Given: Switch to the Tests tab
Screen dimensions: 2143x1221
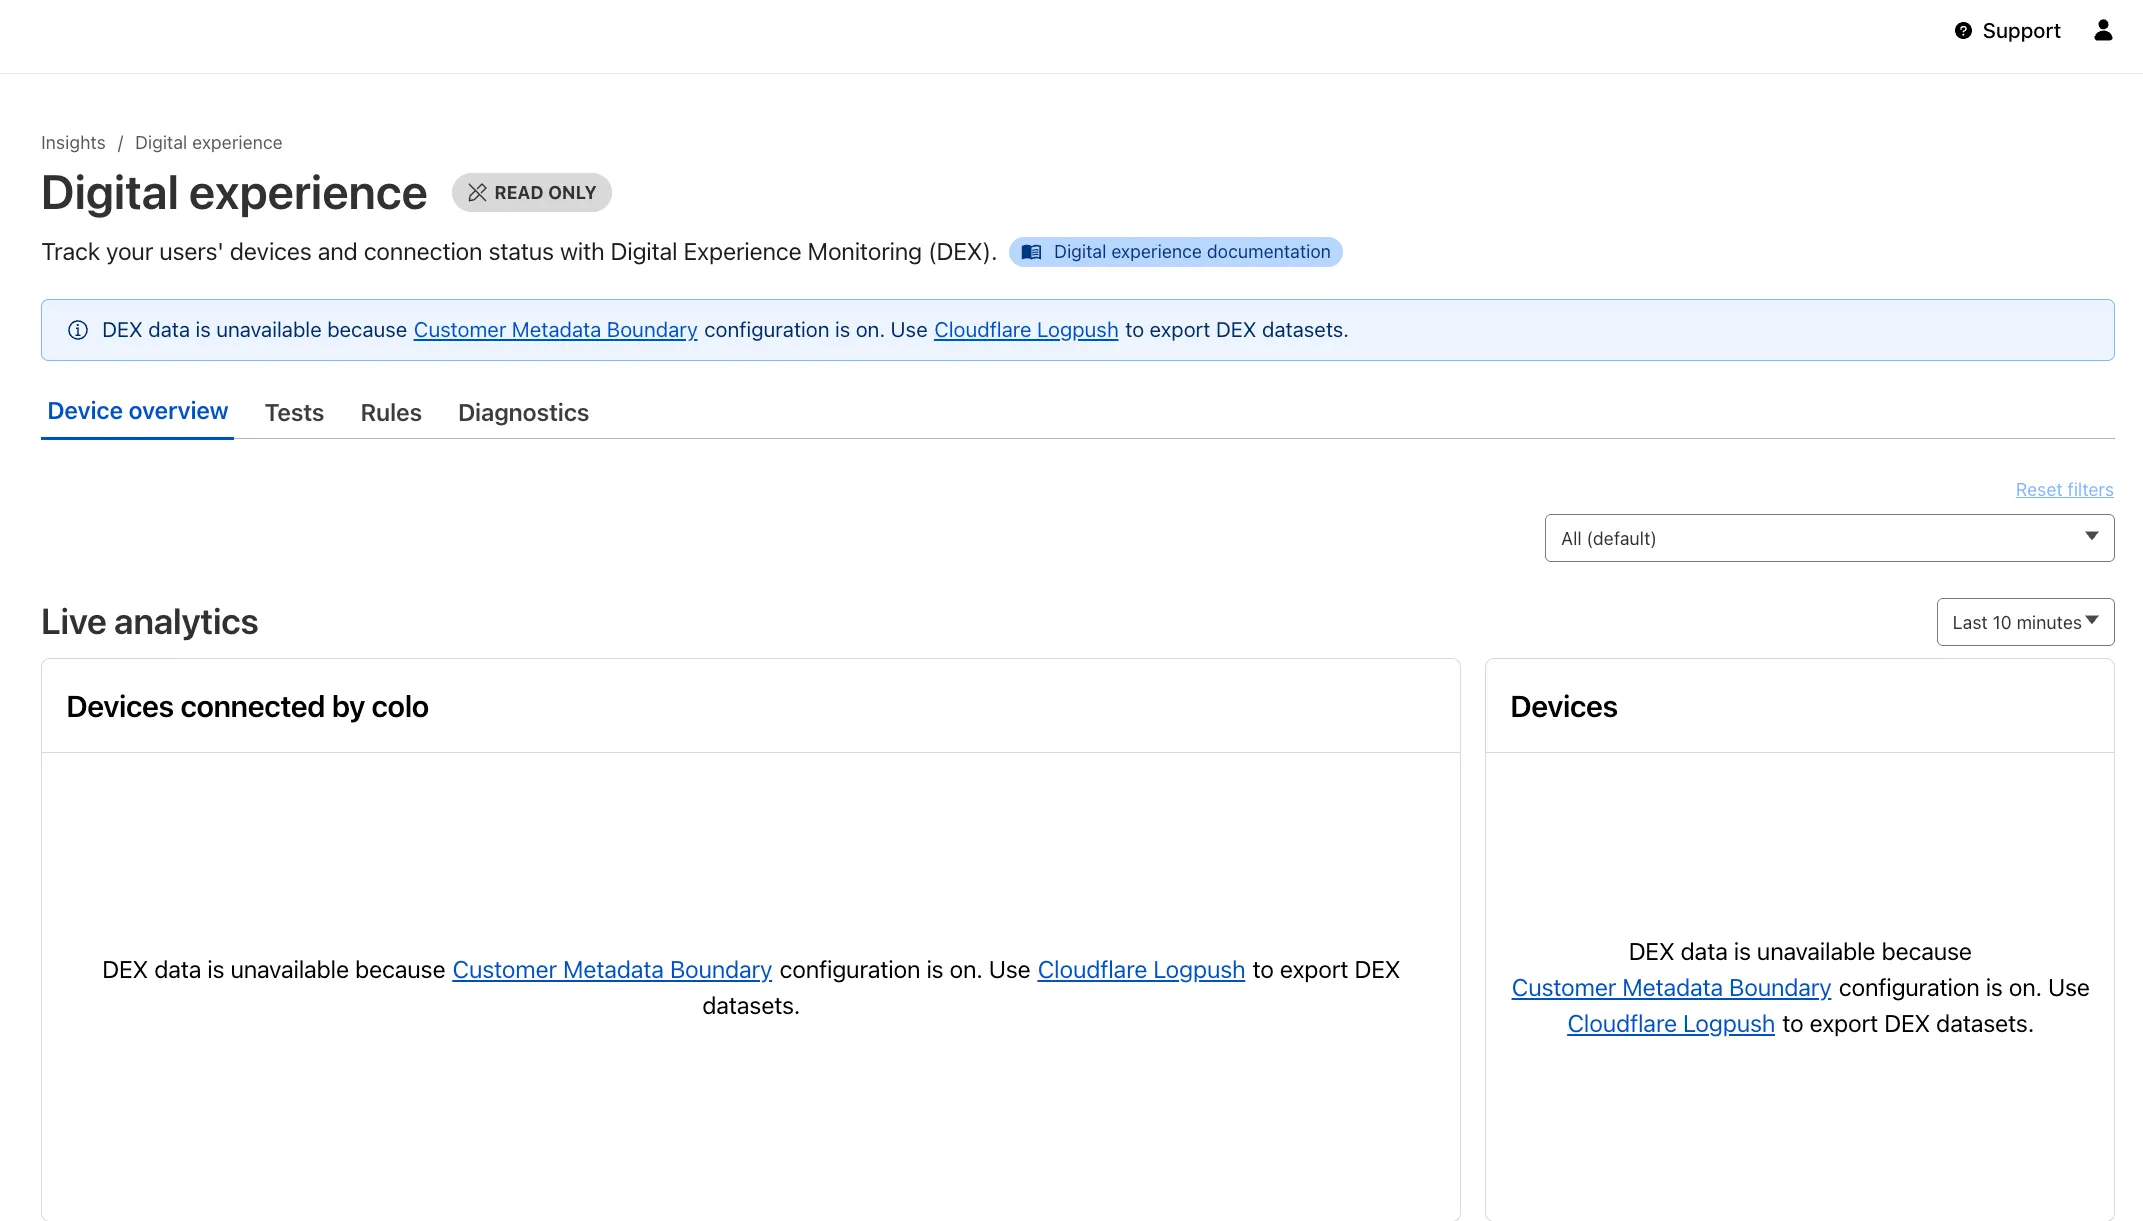Looking at the screenshot, I should click(x=294, y=412).
